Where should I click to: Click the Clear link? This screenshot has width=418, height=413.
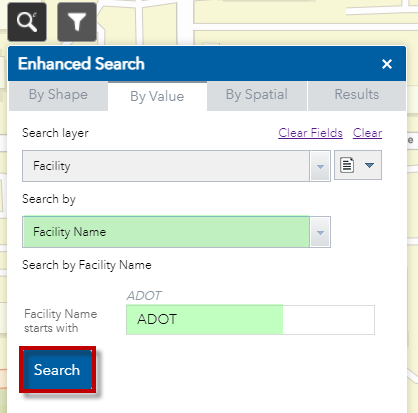click(367, 133)
